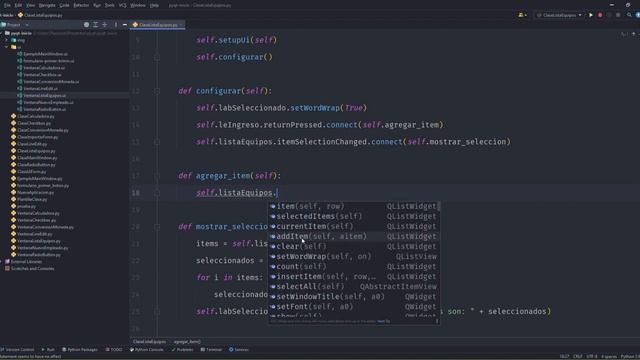Run the current configuration with the green play button
640x360 pixels.
(591, 15)
